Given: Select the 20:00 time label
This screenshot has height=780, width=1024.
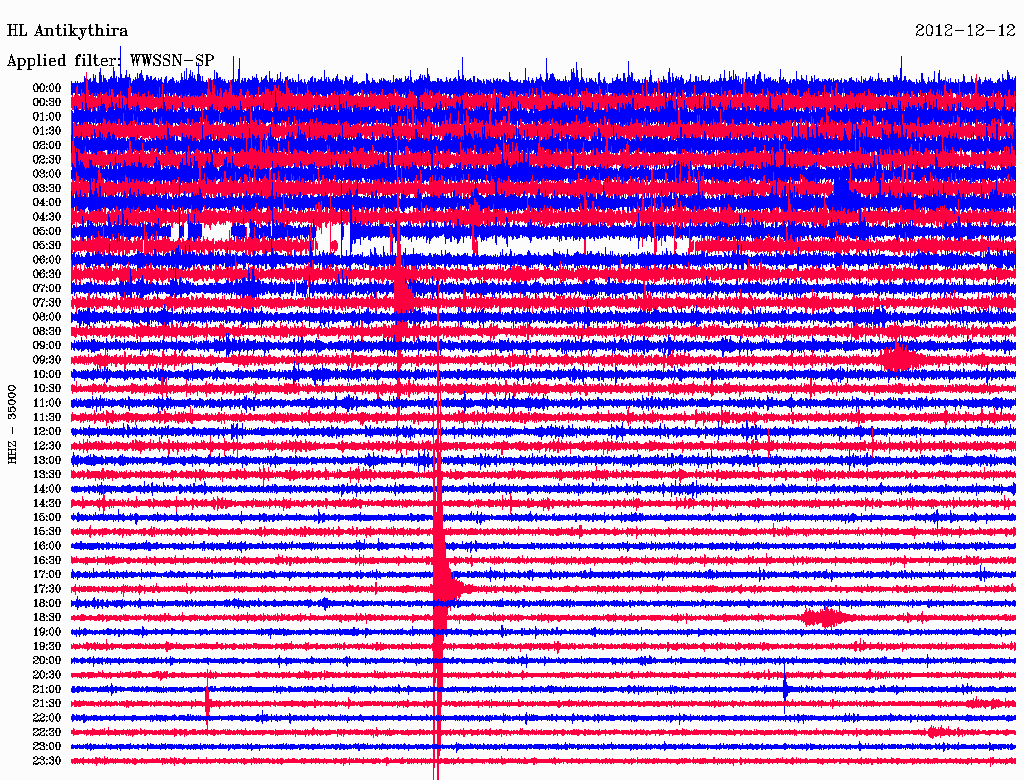Looking at the screenshot, I should click(47, 661).
